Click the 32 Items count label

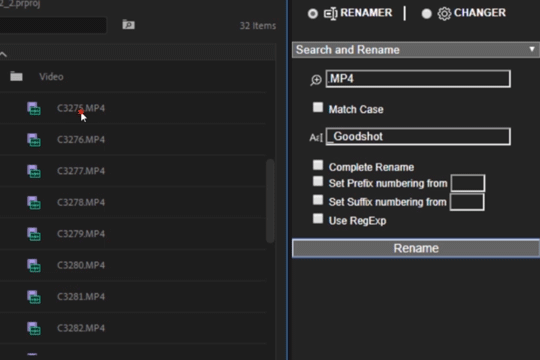point(258,26)
